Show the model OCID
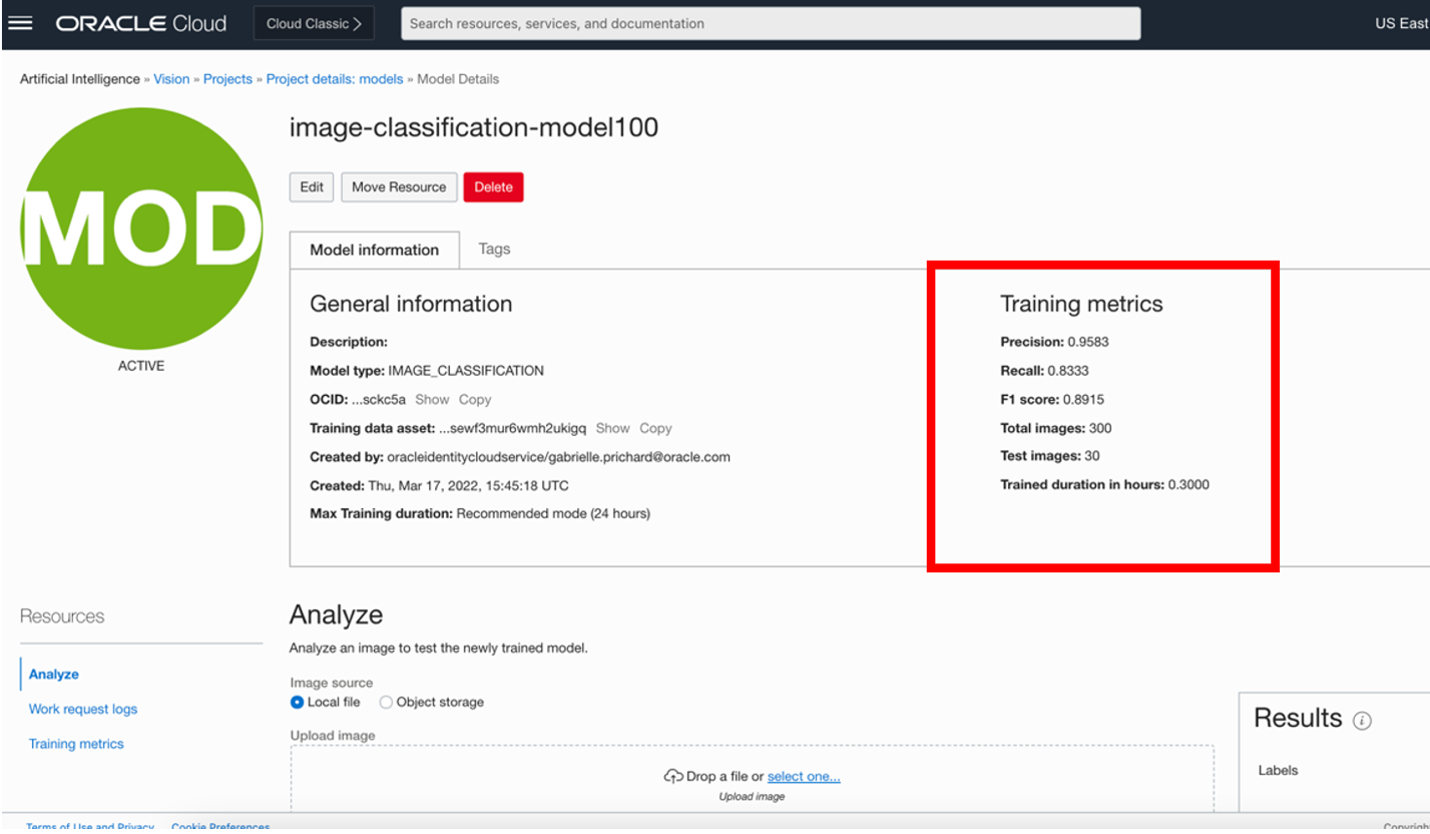The width and height of the screenshot is (1430, 834). pyautogui.click(x=432, y=399)
